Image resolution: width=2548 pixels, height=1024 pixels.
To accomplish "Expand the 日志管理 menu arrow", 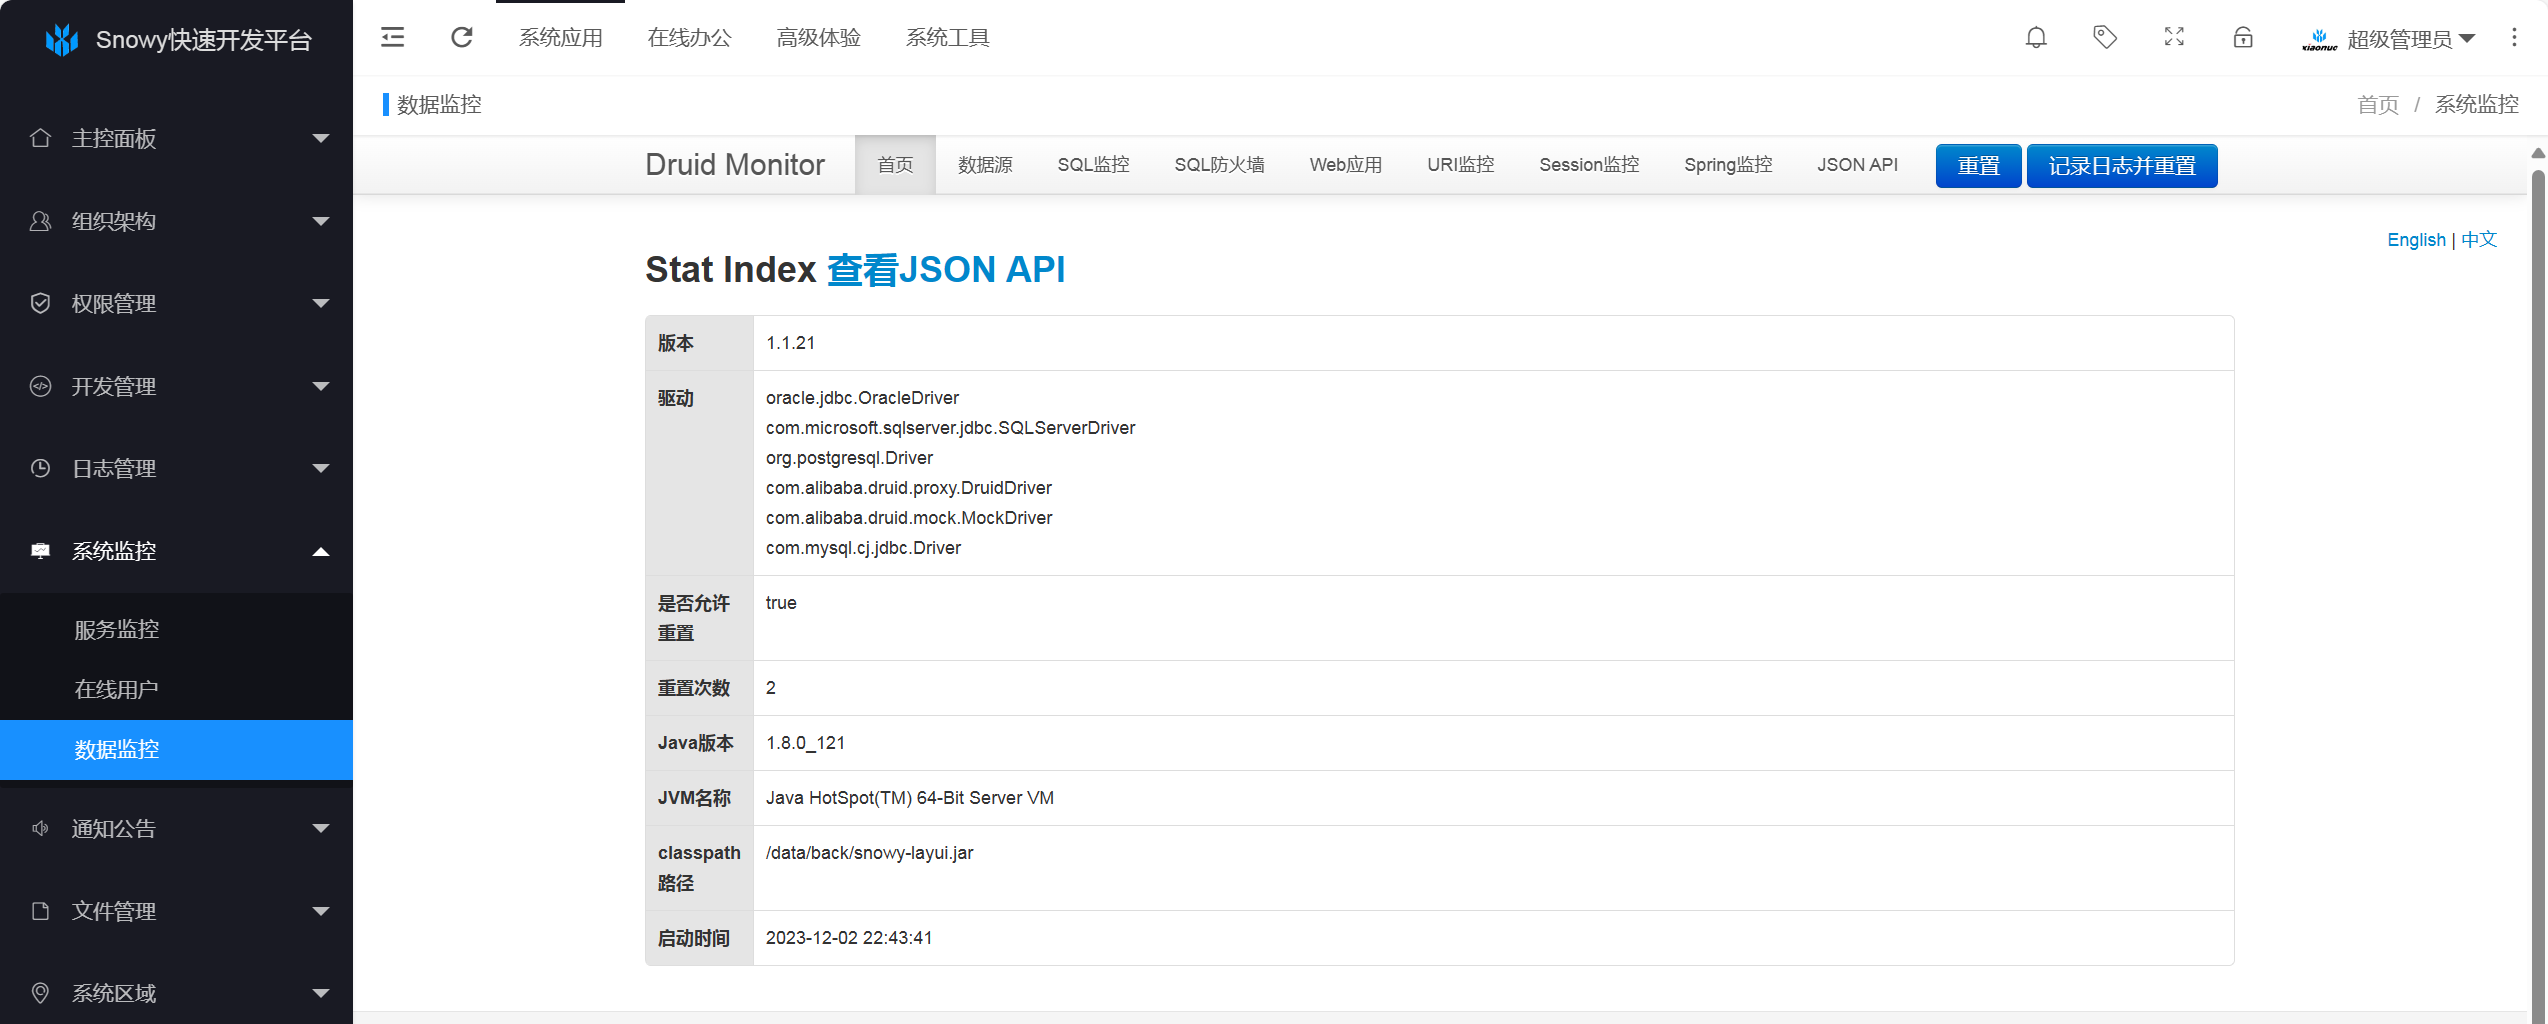I will coord(321,468).
